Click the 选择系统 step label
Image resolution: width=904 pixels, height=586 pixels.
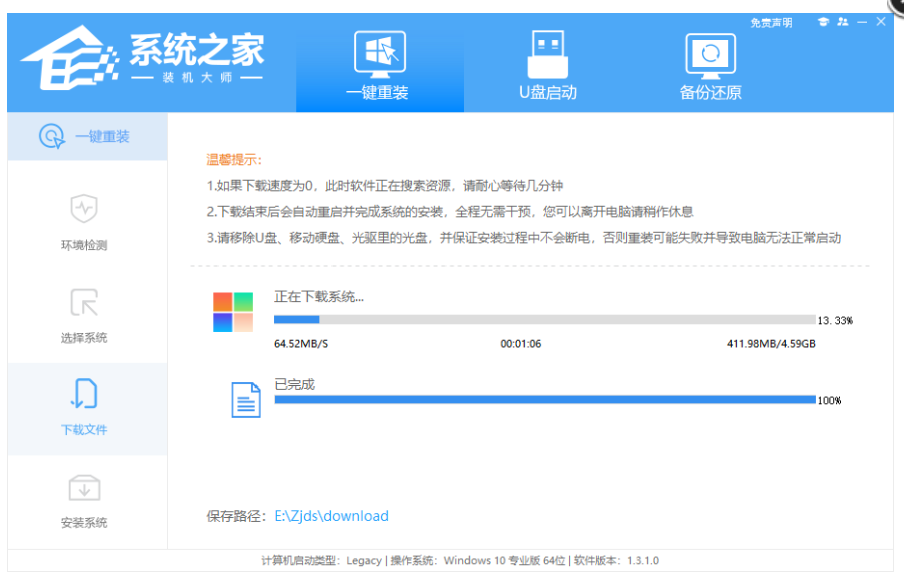tap(84, 337)
